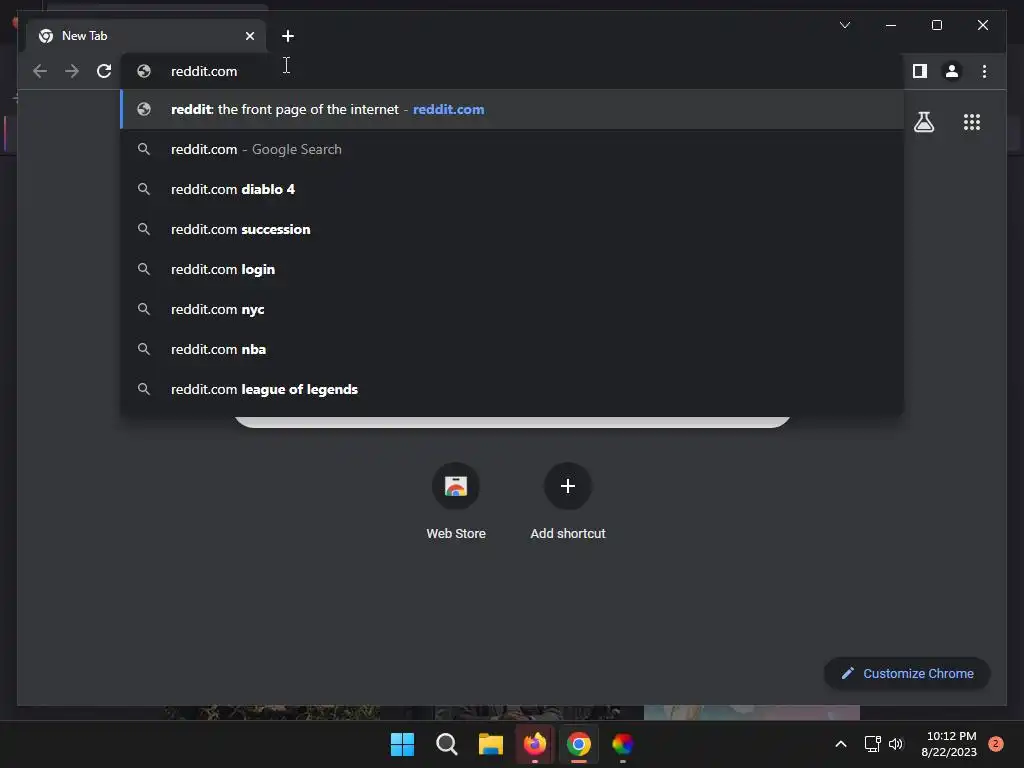This screenshot has height=768, width=1024.
Task: Open the Chrome profile avatar
Action: [952, 71]
